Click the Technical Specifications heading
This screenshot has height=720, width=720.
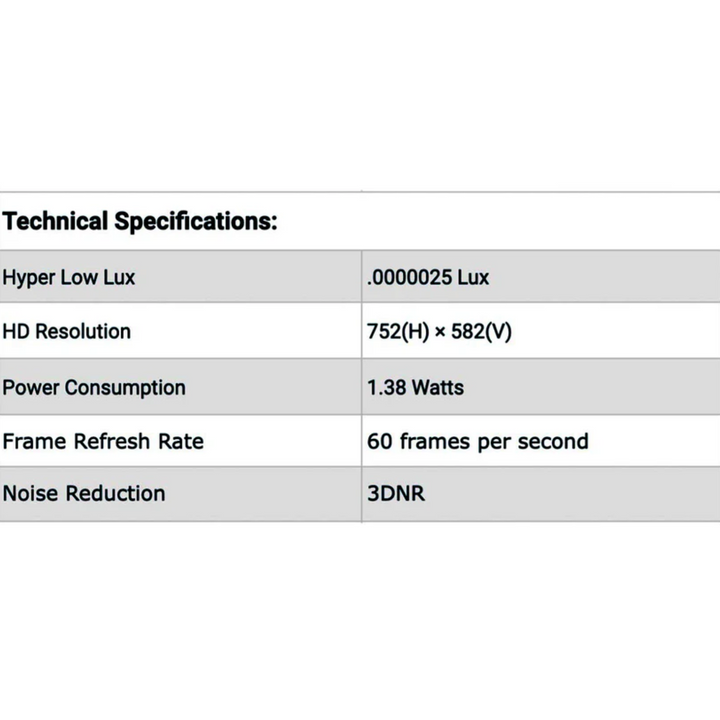139,222
